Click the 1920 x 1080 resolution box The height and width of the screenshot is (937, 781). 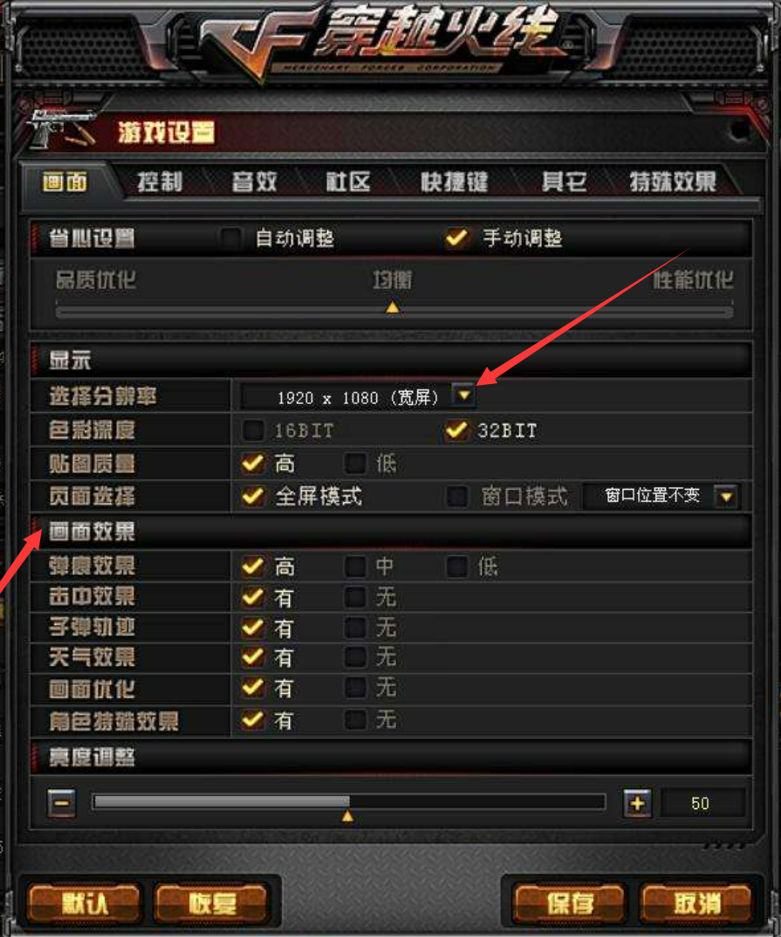358,397
